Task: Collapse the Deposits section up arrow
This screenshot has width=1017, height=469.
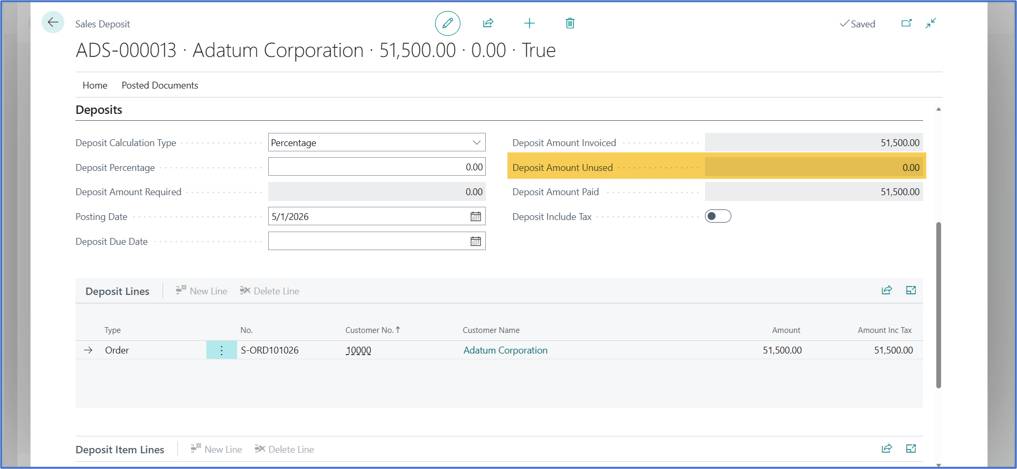Action: pyautogui.click(x=939, y=109)
